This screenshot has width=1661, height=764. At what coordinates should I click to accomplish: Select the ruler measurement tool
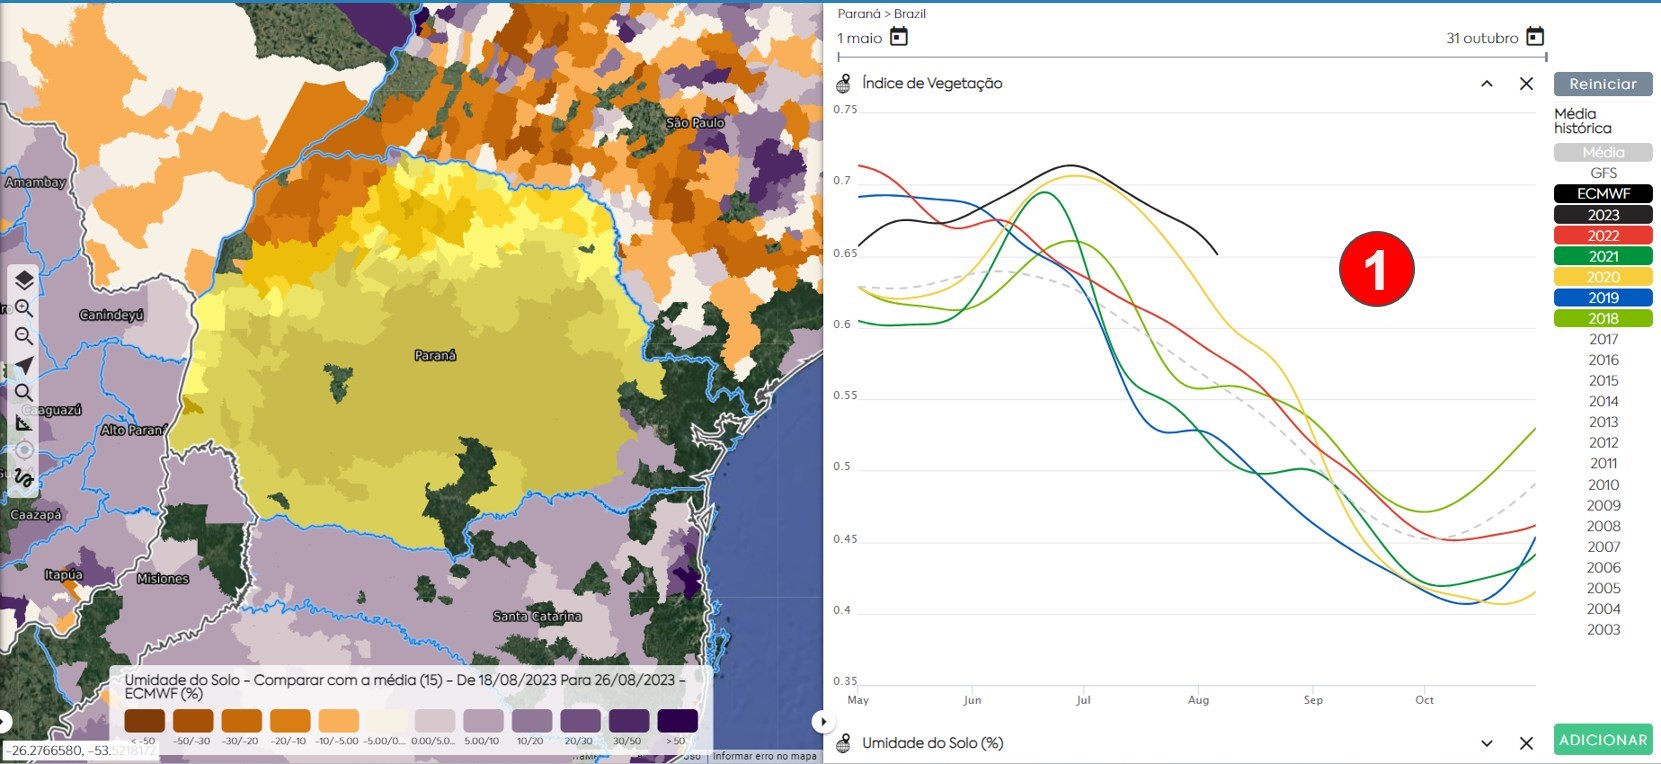(24, 422)
